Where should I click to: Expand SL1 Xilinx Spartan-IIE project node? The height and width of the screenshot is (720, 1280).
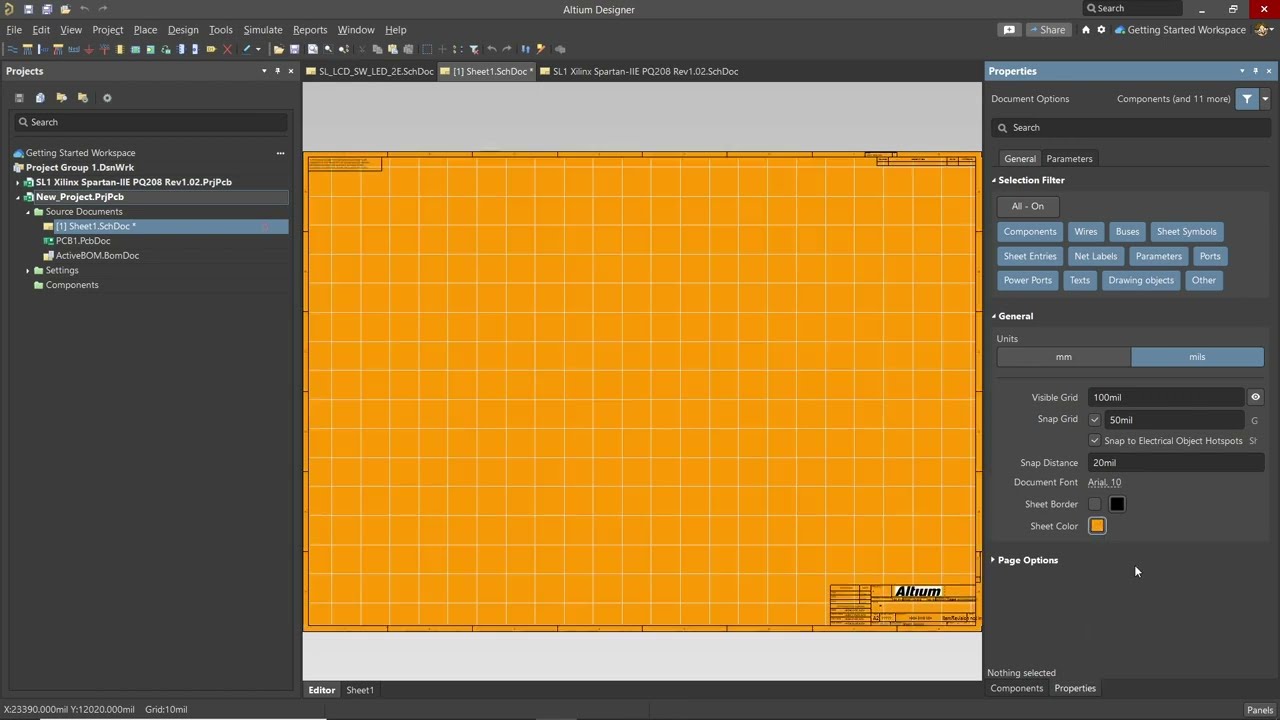point(18,183)
